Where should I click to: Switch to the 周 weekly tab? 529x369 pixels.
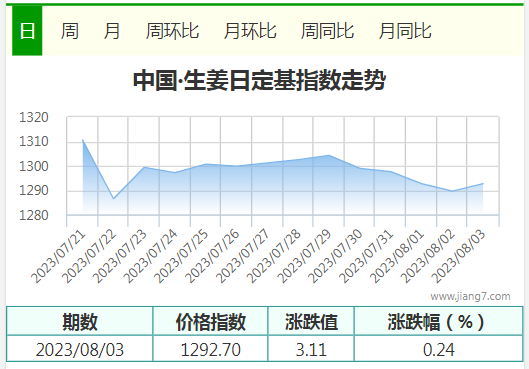click(70, 31)
